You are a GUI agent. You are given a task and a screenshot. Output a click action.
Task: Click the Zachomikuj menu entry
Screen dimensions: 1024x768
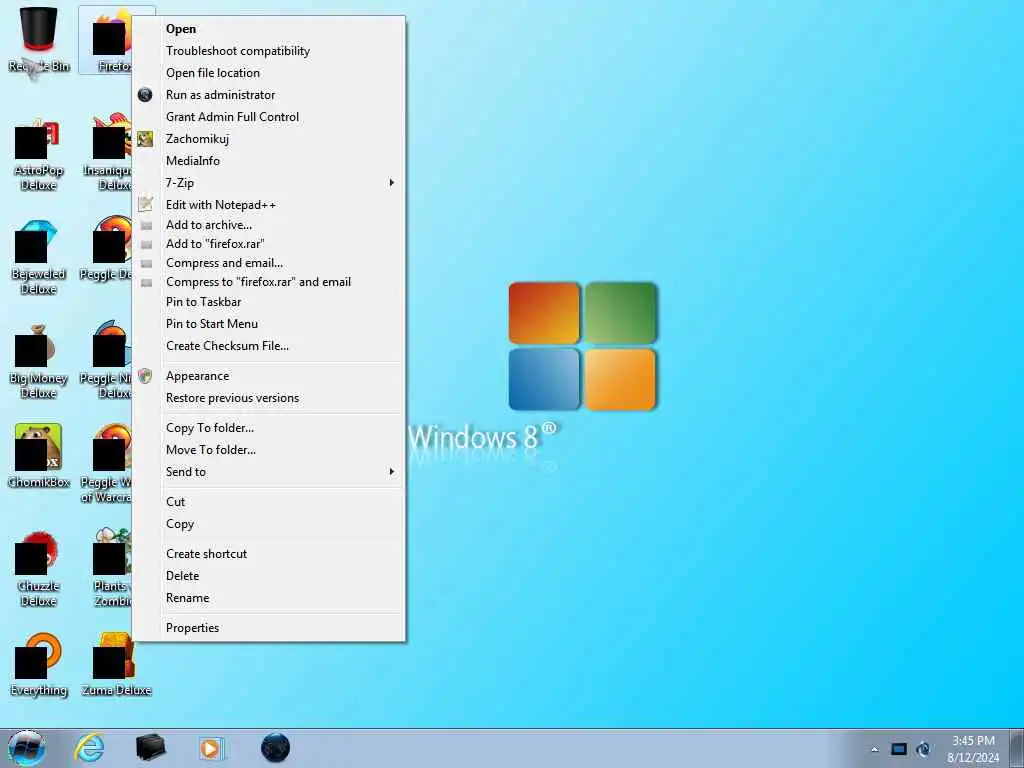[x=269, y=138]
